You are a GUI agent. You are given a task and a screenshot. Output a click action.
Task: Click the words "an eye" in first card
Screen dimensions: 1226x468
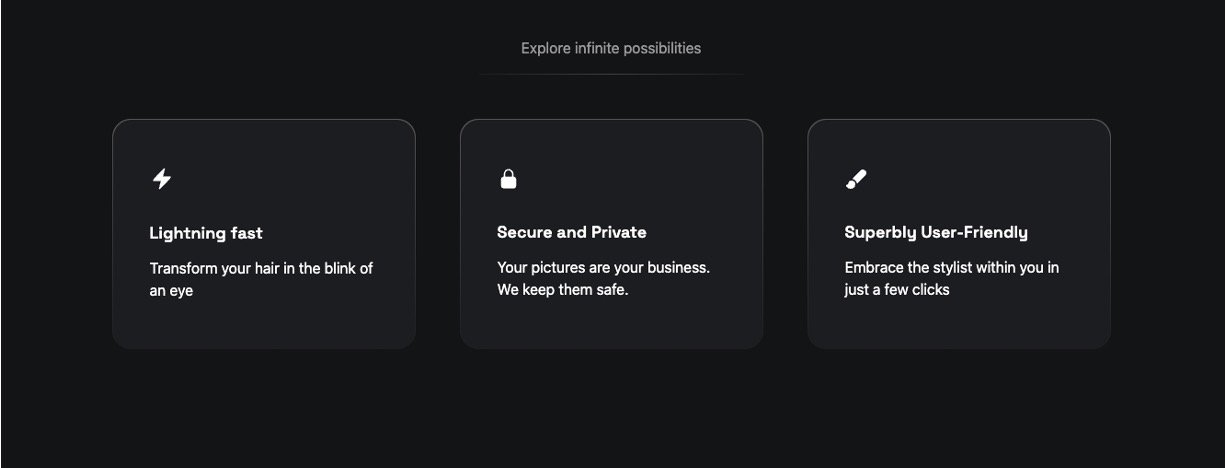171,290
